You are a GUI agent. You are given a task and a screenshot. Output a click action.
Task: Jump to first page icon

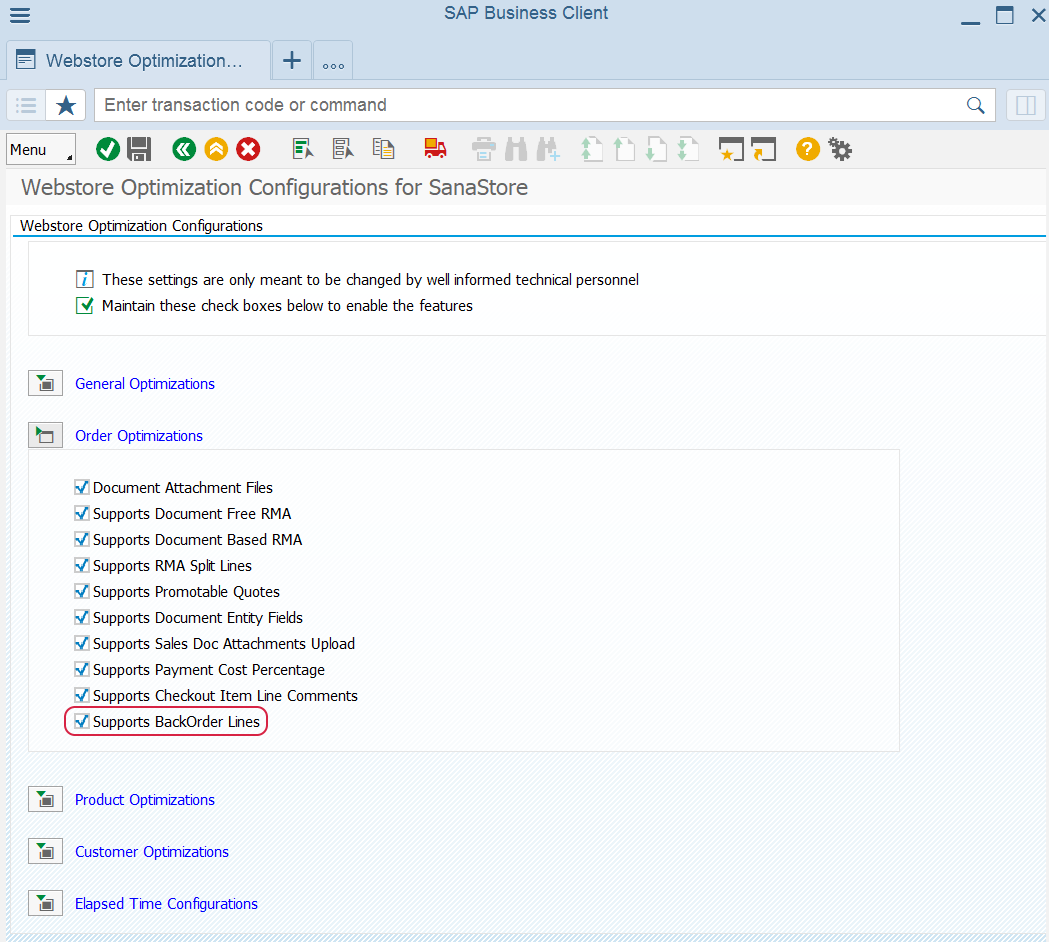[591, 149]
